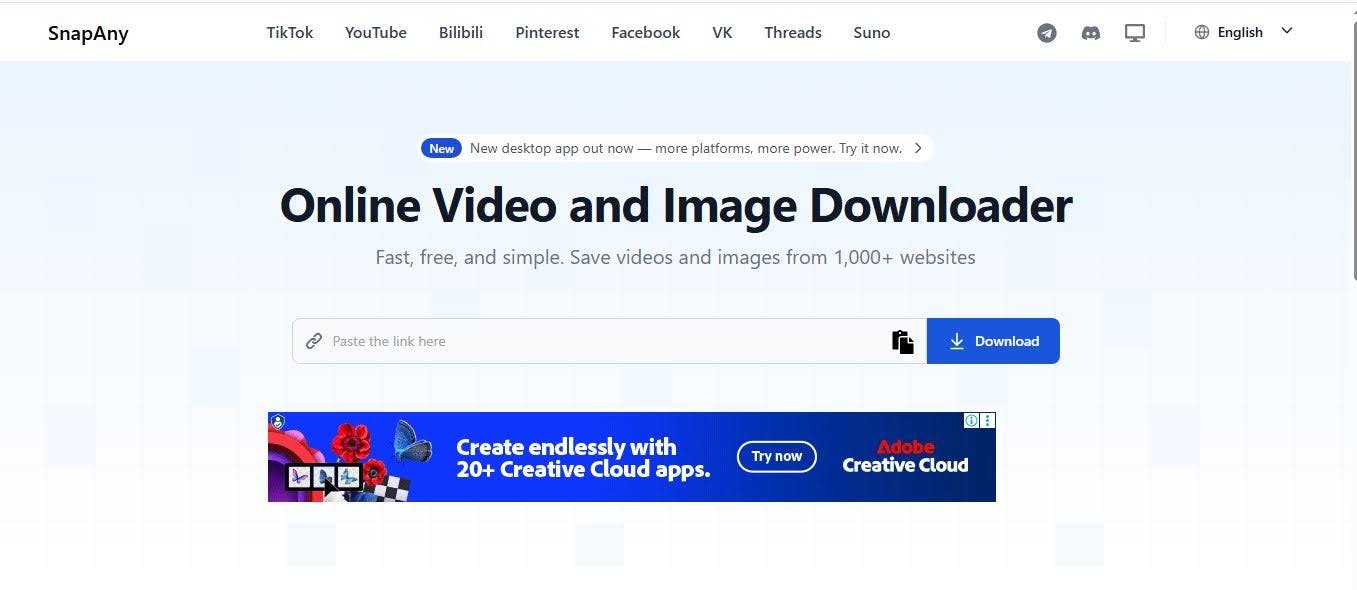The height and width of the screenshot is (590, 1357).
Task: Select Pinterest in the navigation
Action: [547, 32]
